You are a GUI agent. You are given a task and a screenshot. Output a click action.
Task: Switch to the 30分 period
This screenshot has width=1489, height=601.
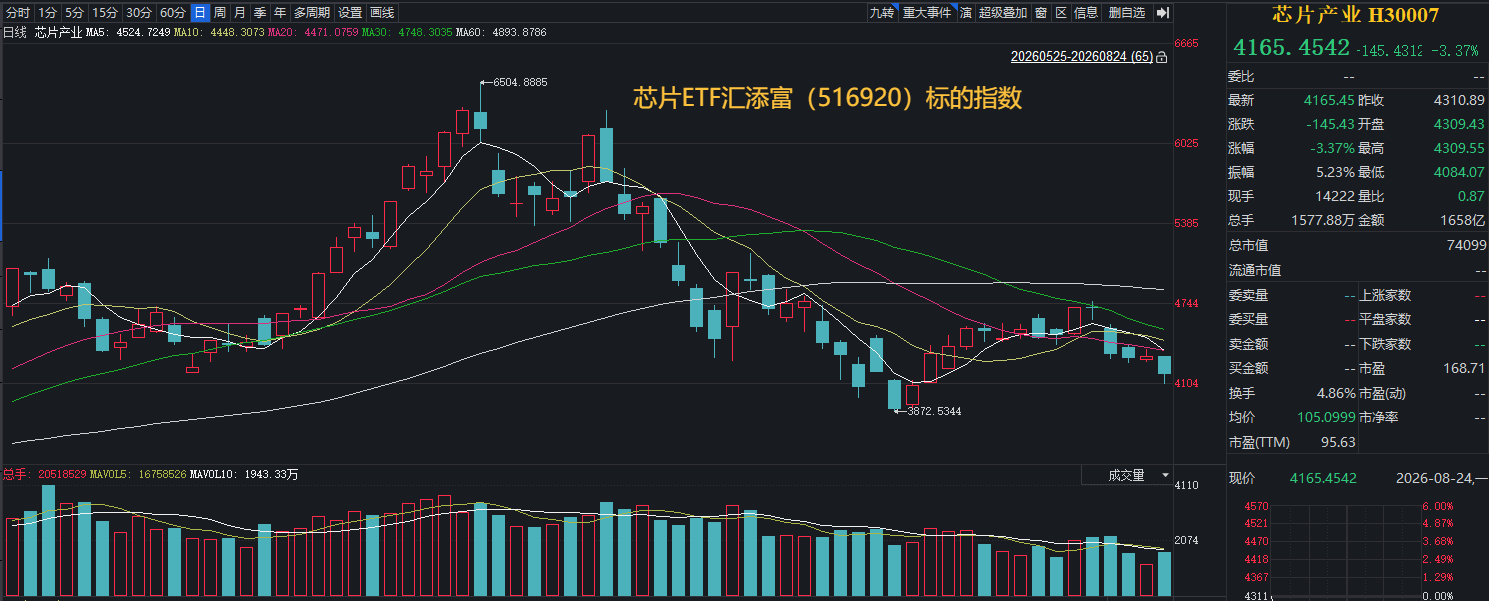tap(138, 13)
